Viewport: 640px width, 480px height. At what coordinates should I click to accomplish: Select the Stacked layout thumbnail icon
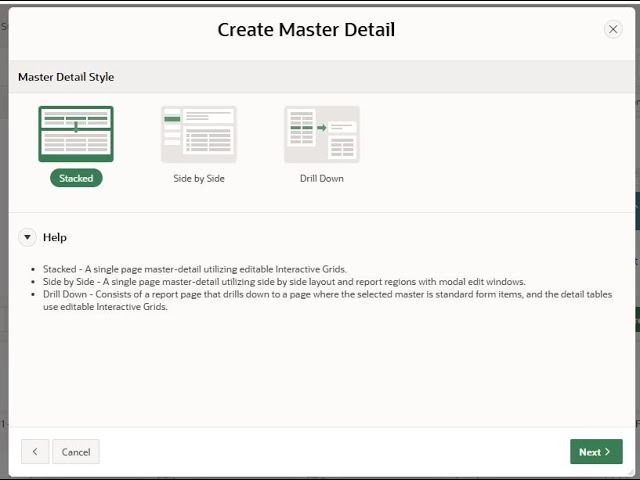point(76,134)
